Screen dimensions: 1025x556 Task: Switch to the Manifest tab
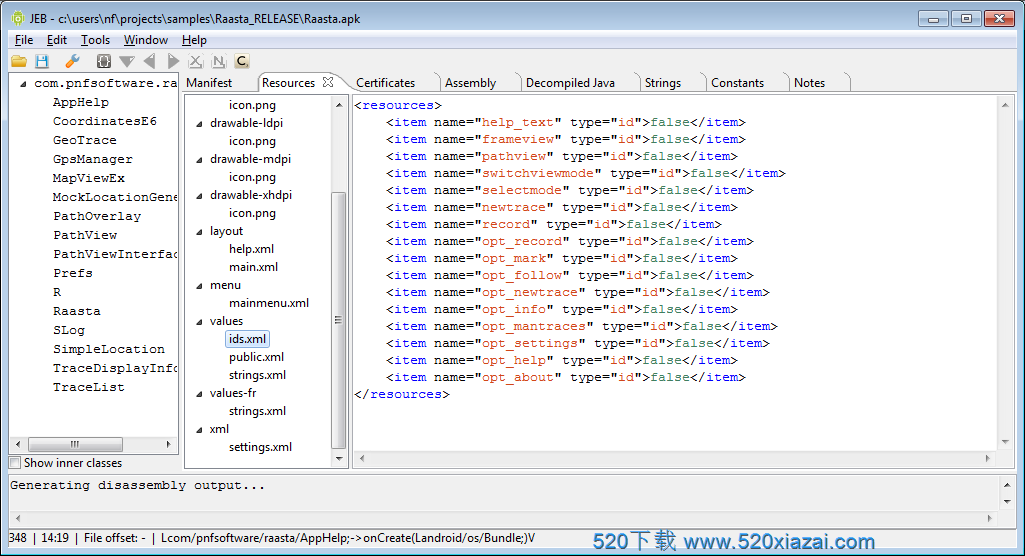[209, 83]
